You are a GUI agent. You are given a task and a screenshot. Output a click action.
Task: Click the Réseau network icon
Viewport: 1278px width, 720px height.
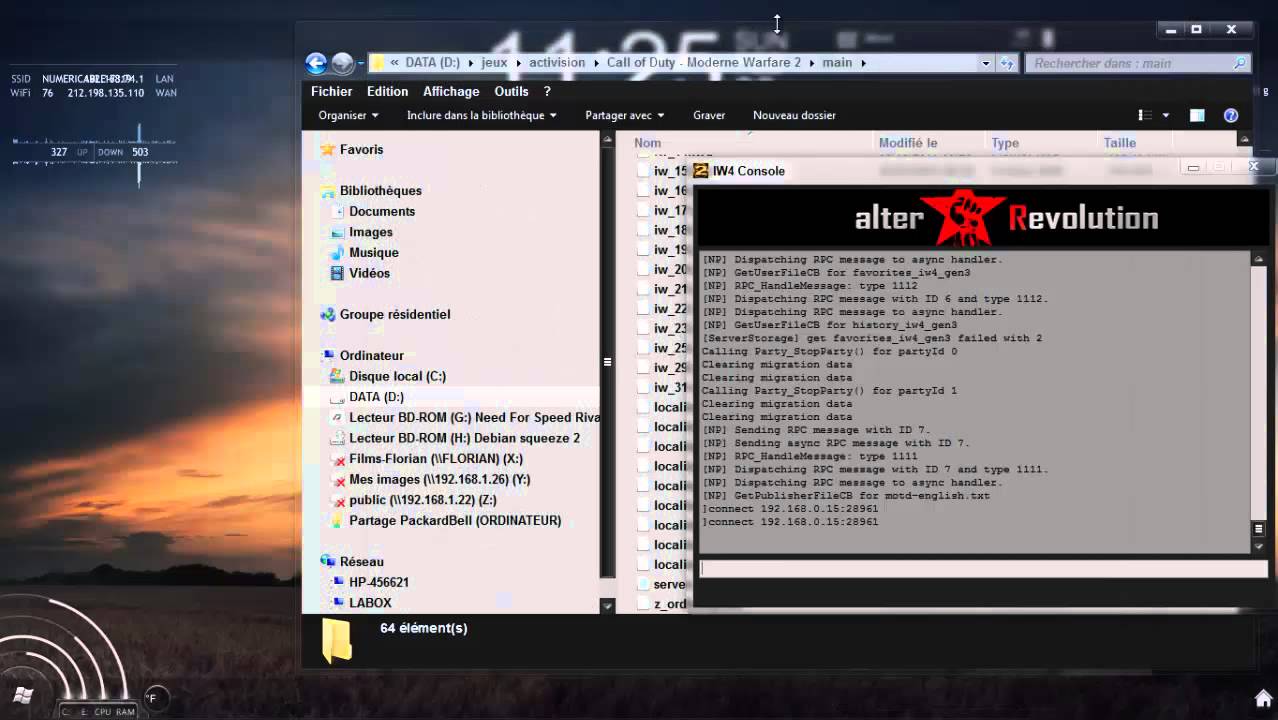[327, 561]
